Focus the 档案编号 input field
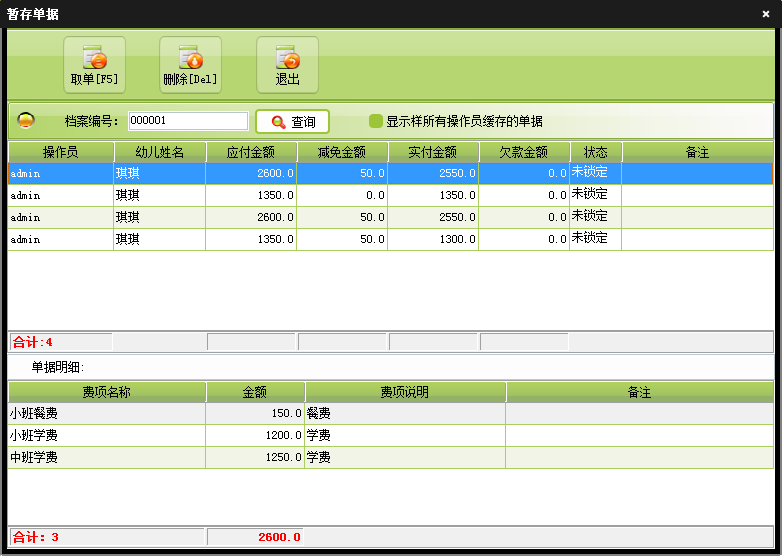Image resolution: width=782 pixels, height=556 pixels. point(188,121)
